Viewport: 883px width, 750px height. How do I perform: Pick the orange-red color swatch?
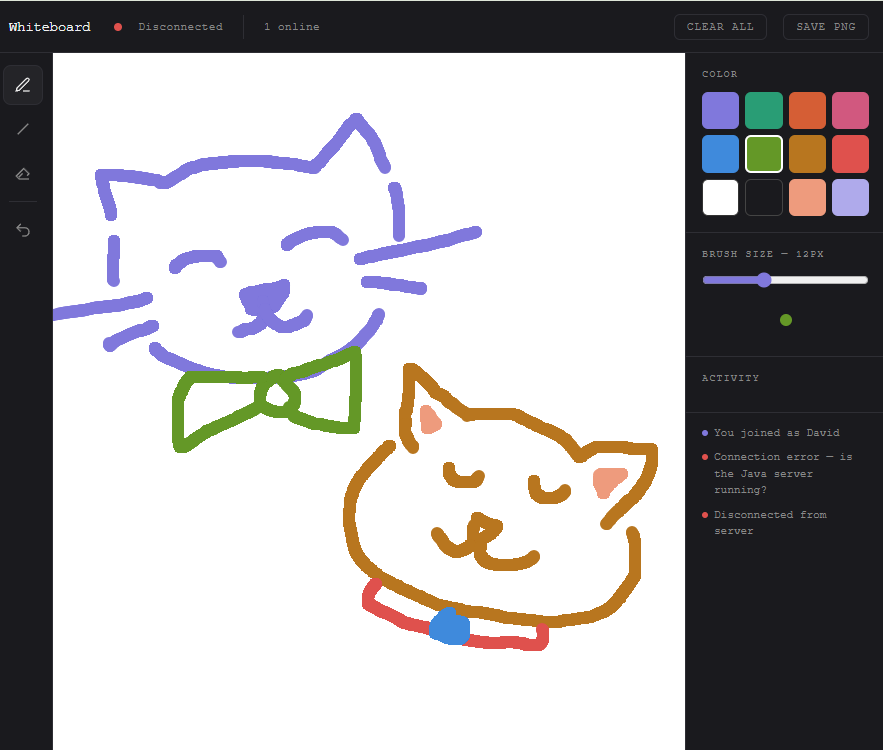click(x=807, y=110)
